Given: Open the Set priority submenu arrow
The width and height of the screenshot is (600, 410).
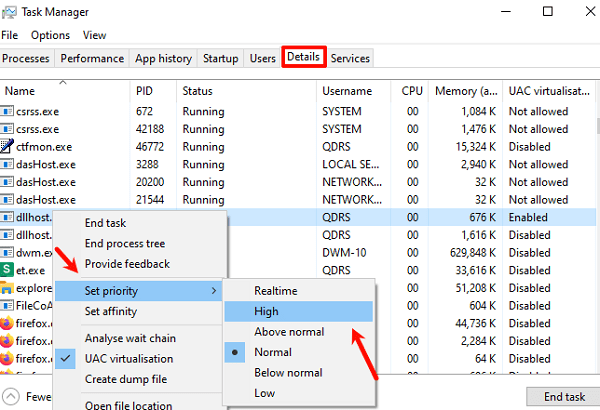Looking at the screenshot, I should 214,291.
